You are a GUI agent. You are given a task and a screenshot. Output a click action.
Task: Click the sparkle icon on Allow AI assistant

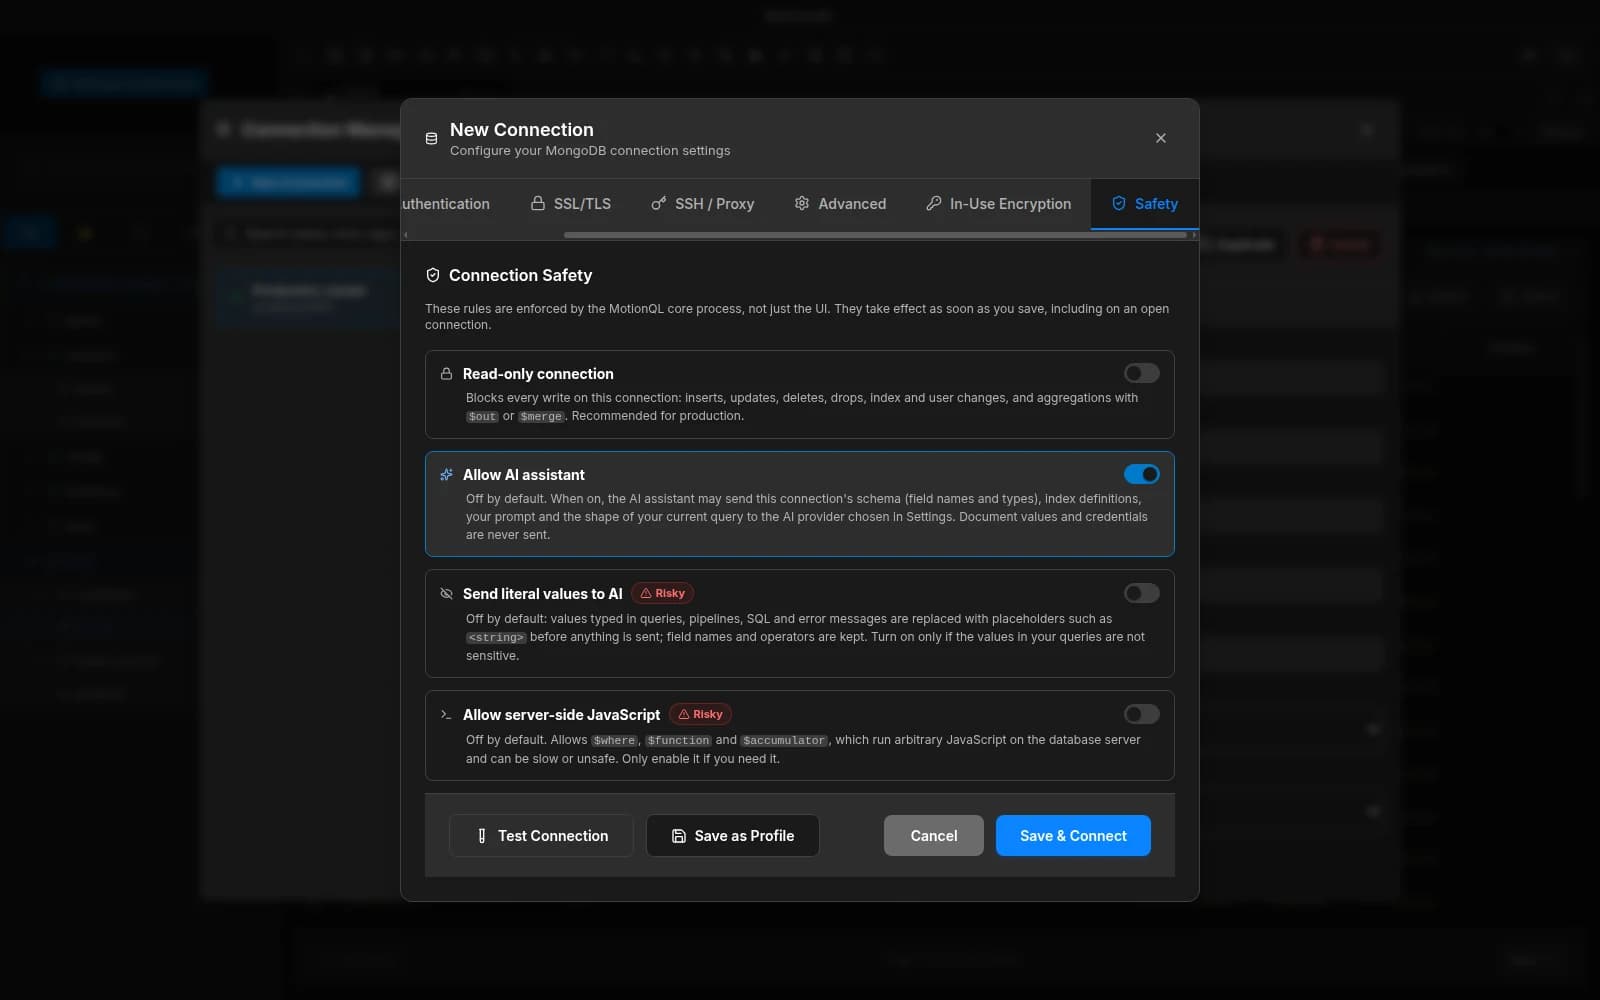coord(447,475)
